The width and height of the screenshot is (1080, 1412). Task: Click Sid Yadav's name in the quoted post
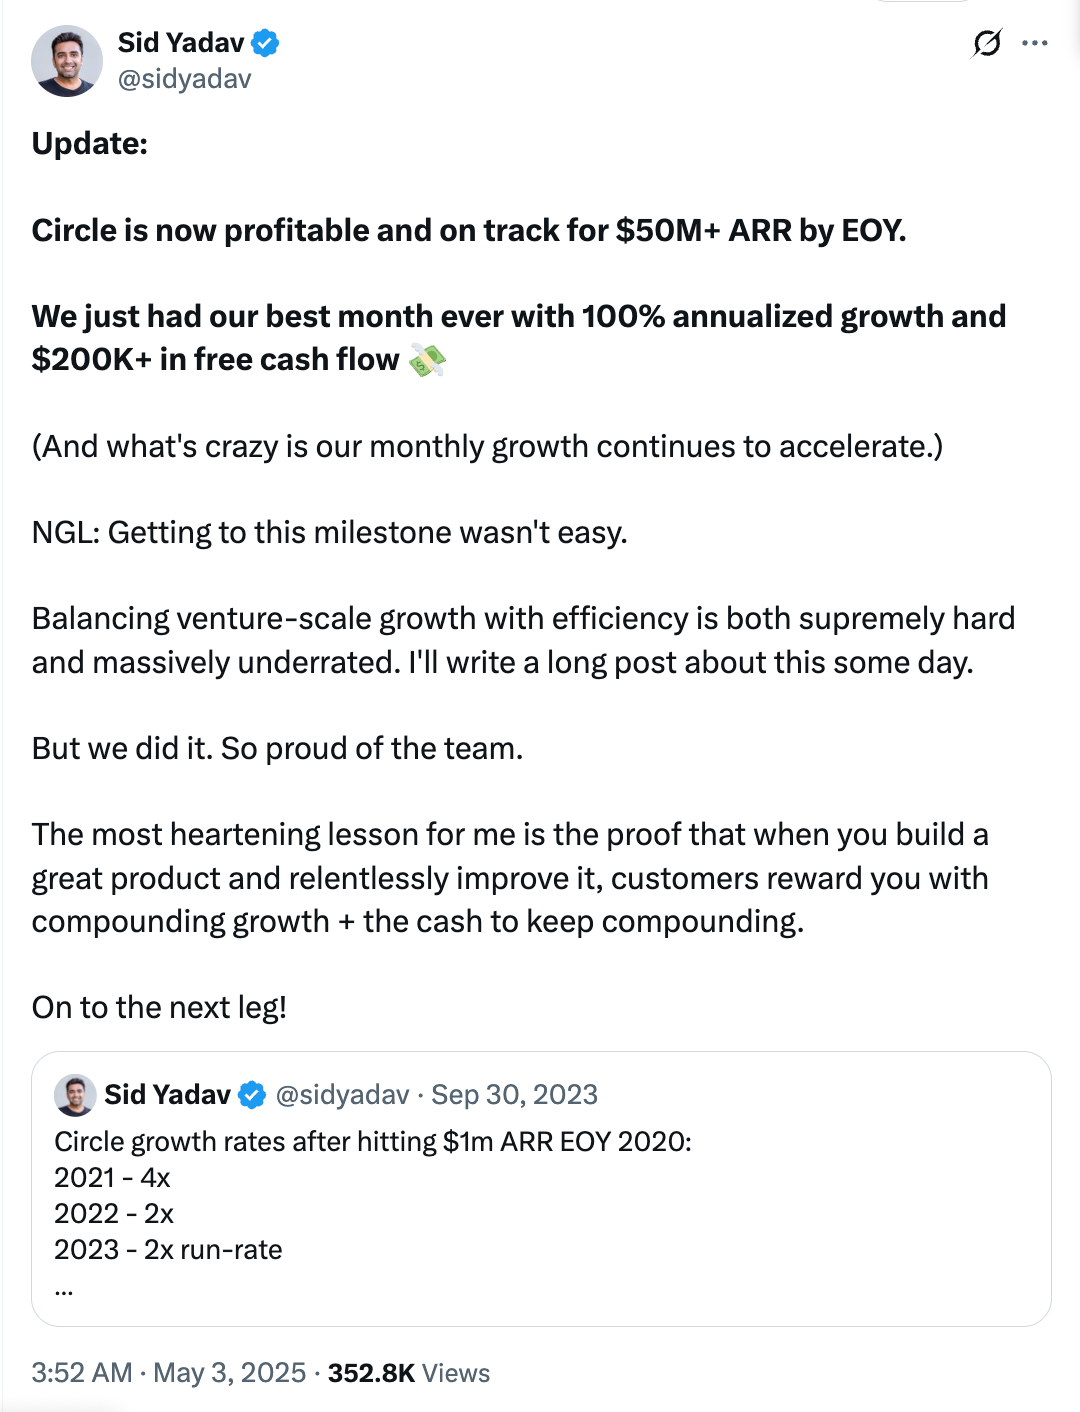point(167,1095)
